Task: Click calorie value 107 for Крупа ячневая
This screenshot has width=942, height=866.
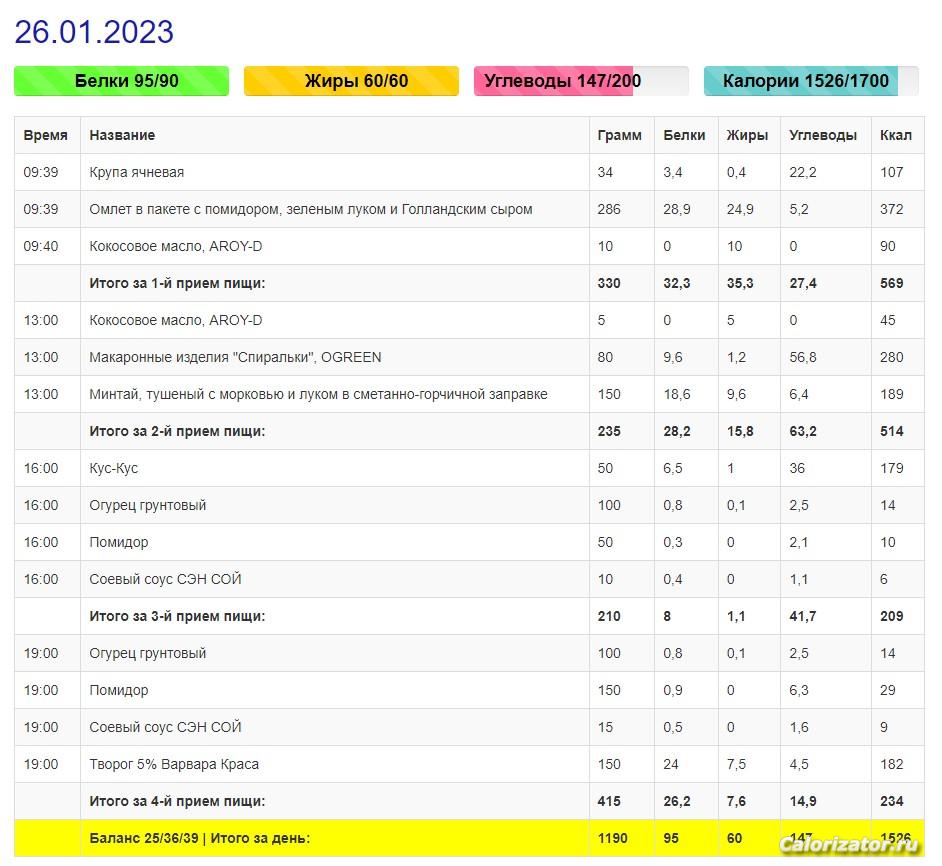Action: pos(892,172)
